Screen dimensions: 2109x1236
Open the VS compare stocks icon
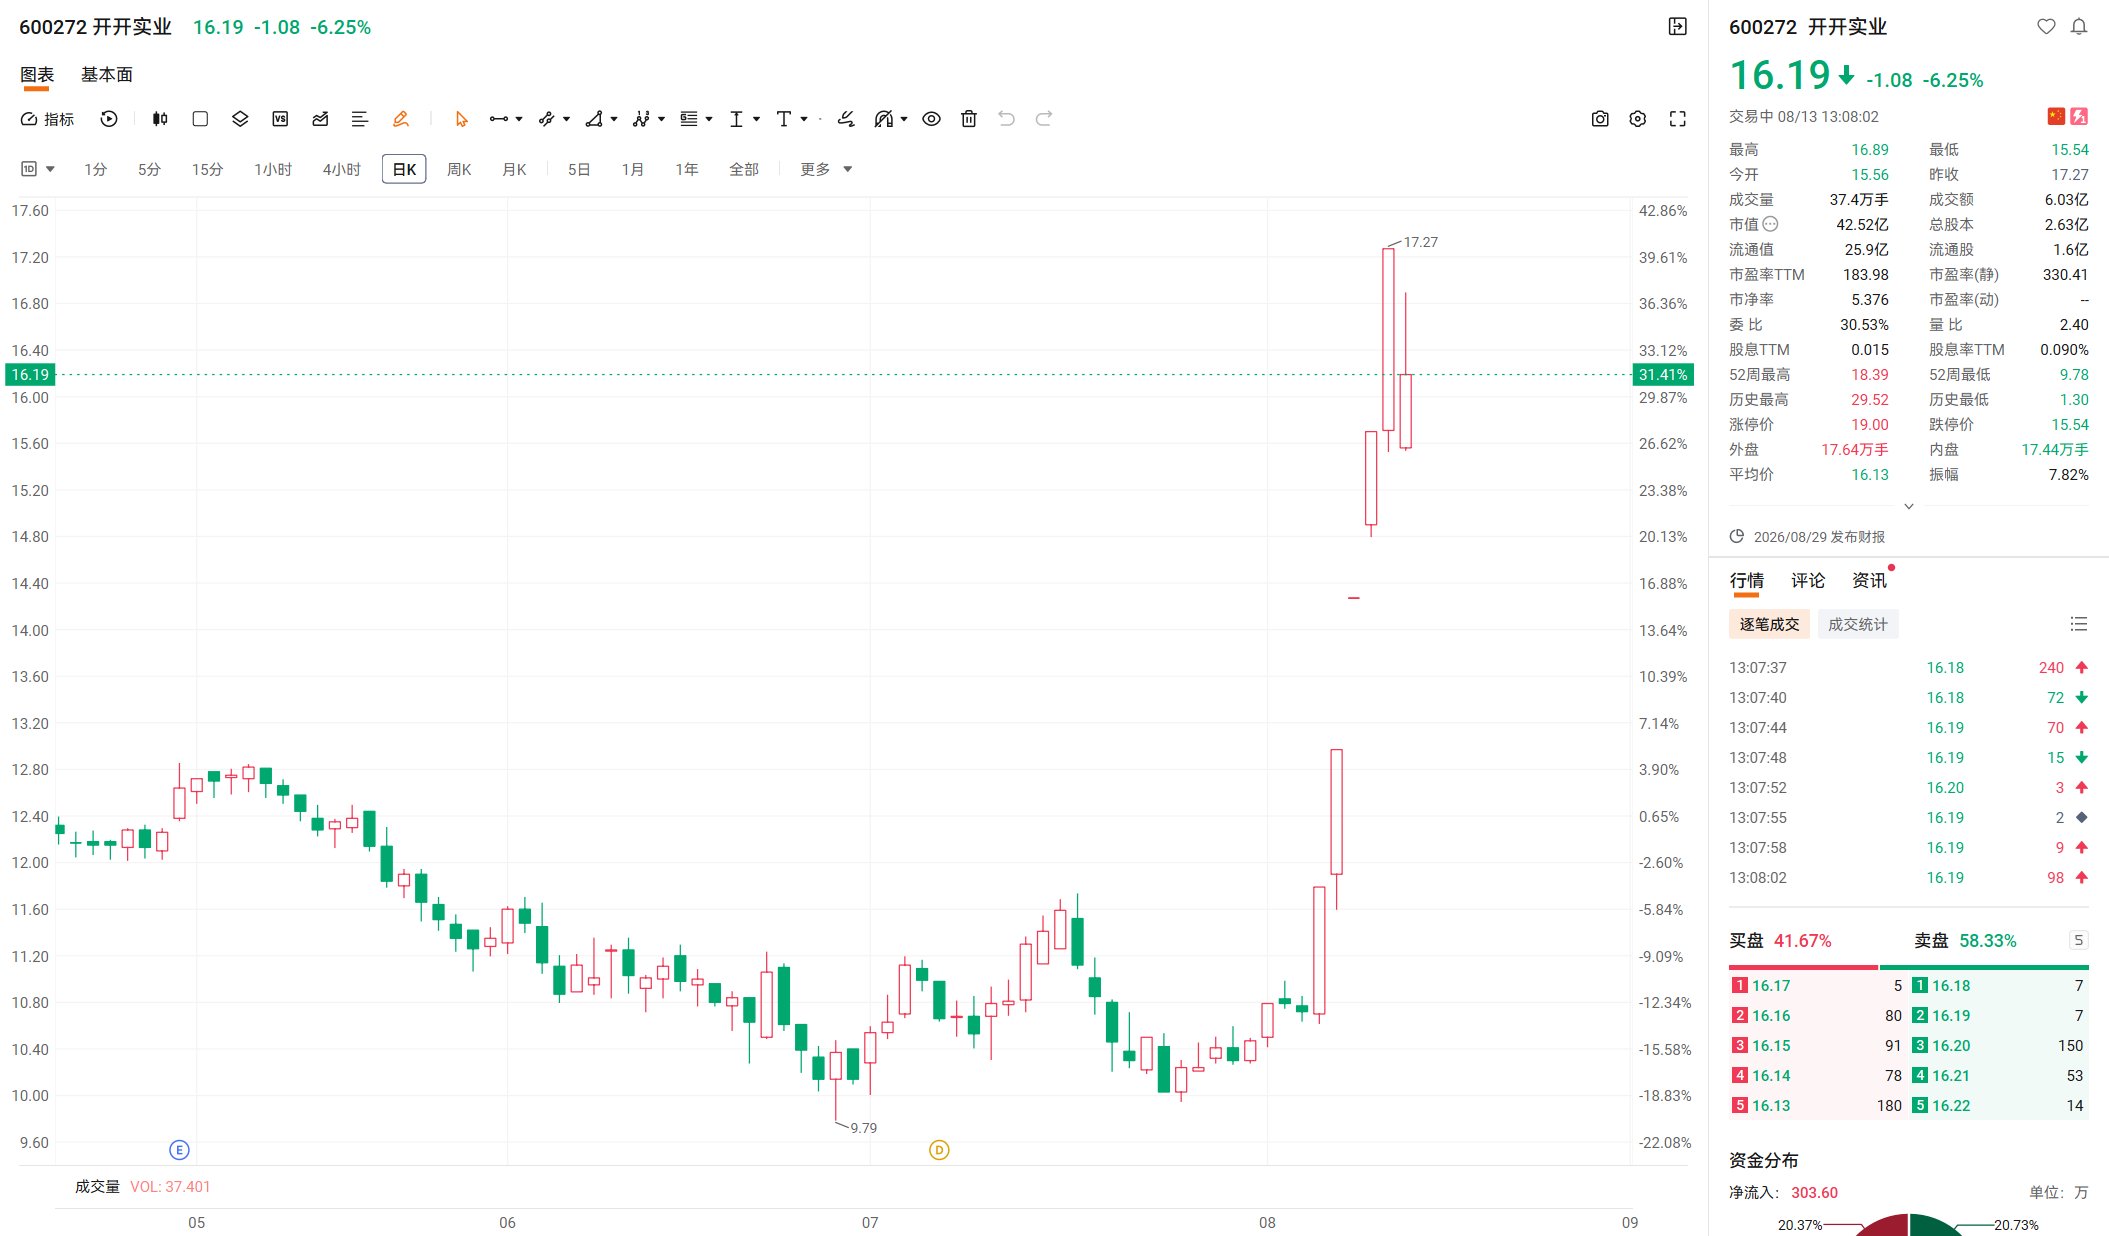tap(280, 119)
